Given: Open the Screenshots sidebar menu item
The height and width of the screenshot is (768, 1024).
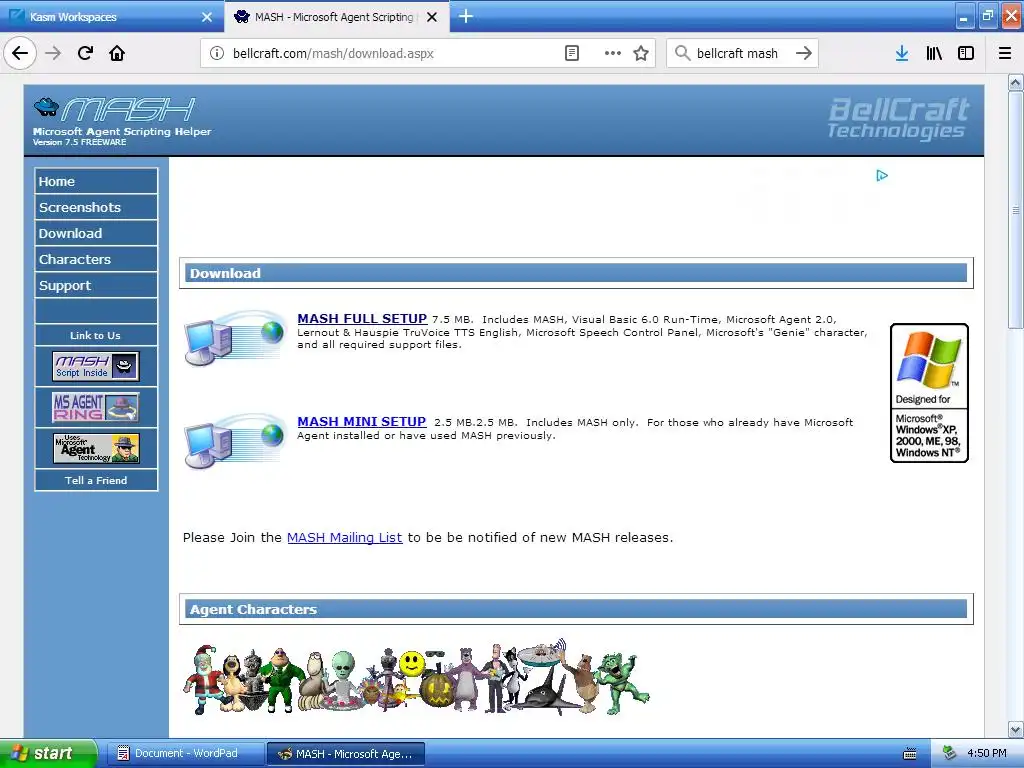Looking at the screenshot, I should 96,207.
